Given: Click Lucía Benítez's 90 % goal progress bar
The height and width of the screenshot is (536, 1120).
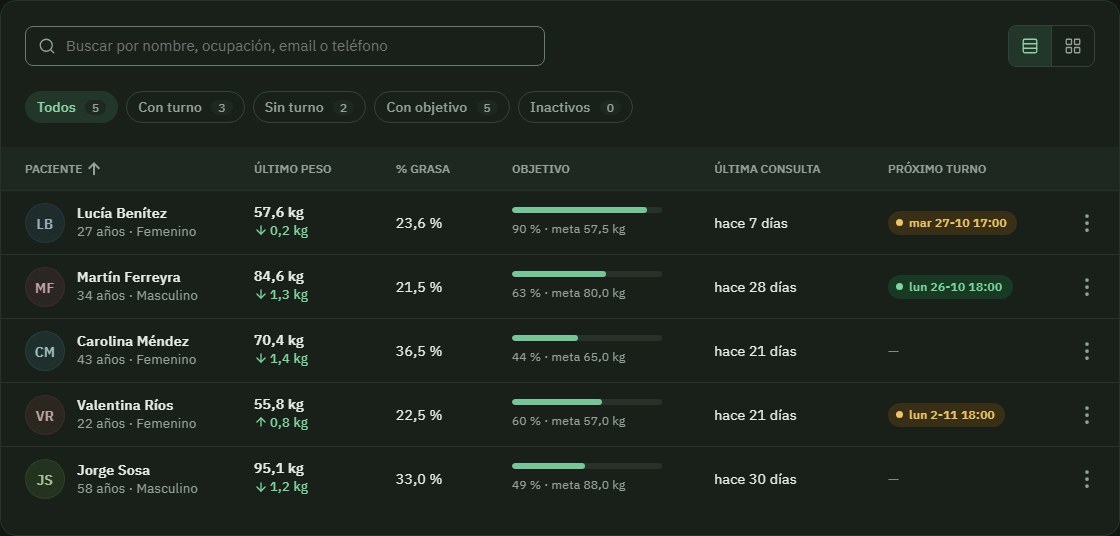Looking at the screenshot, I should pyautogui.click(x=587, y=210).
